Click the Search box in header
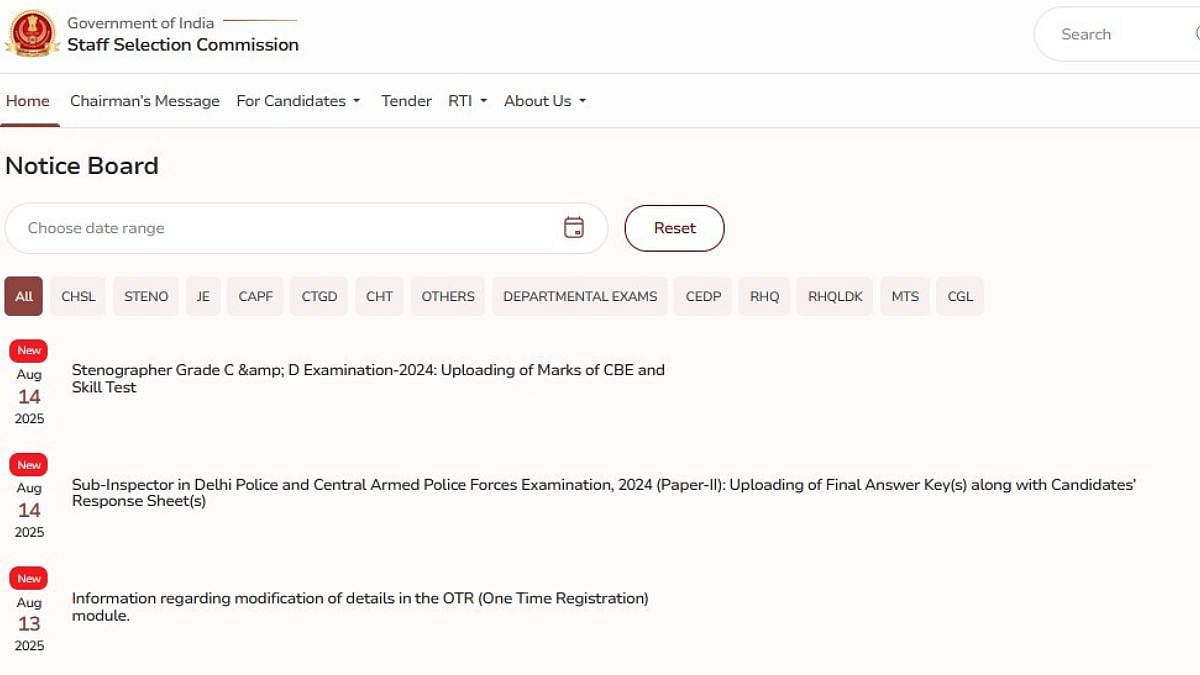Screen dimensions: 1200x675 pyautogui.click(x=1110, y=34)
